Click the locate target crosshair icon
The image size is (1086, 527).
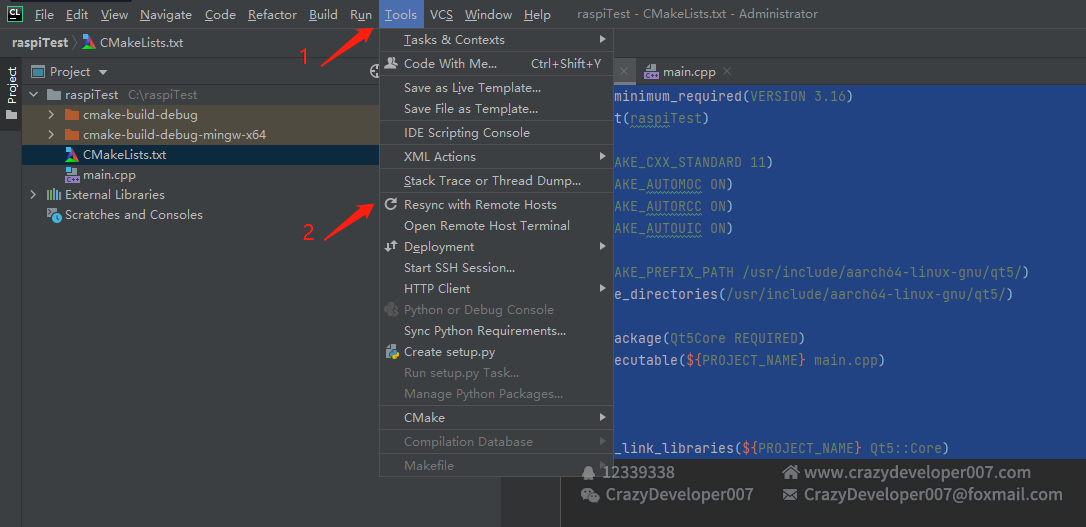(x=375, y=71)
